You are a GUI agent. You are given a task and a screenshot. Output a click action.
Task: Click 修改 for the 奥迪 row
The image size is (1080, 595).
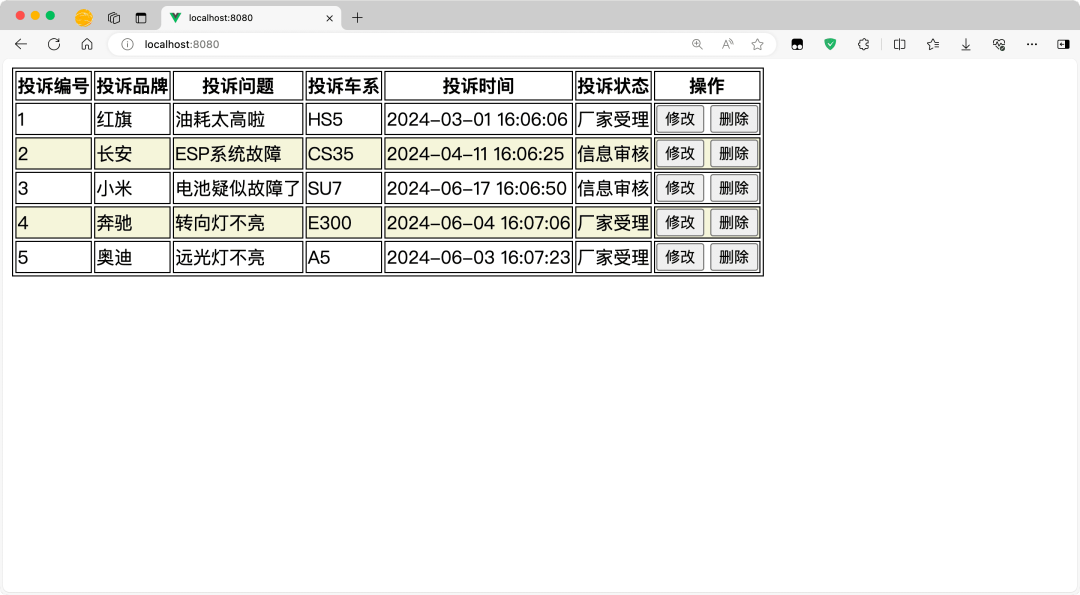tap(680, 257)
